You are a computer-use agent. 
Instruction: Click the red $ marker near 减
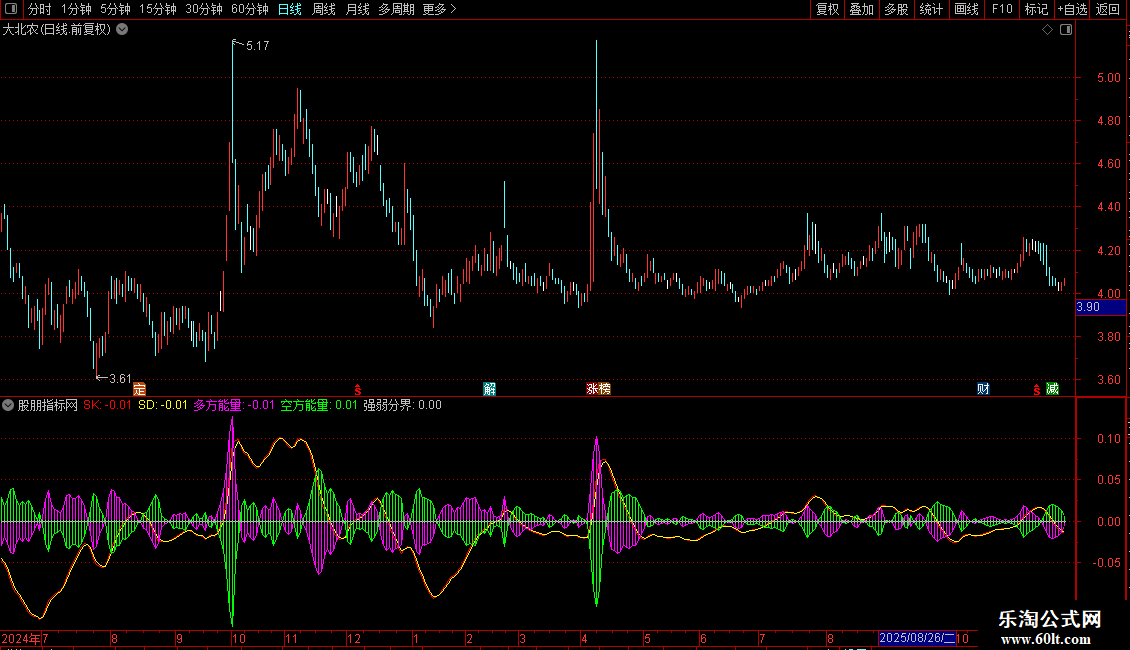point(1036,389)
